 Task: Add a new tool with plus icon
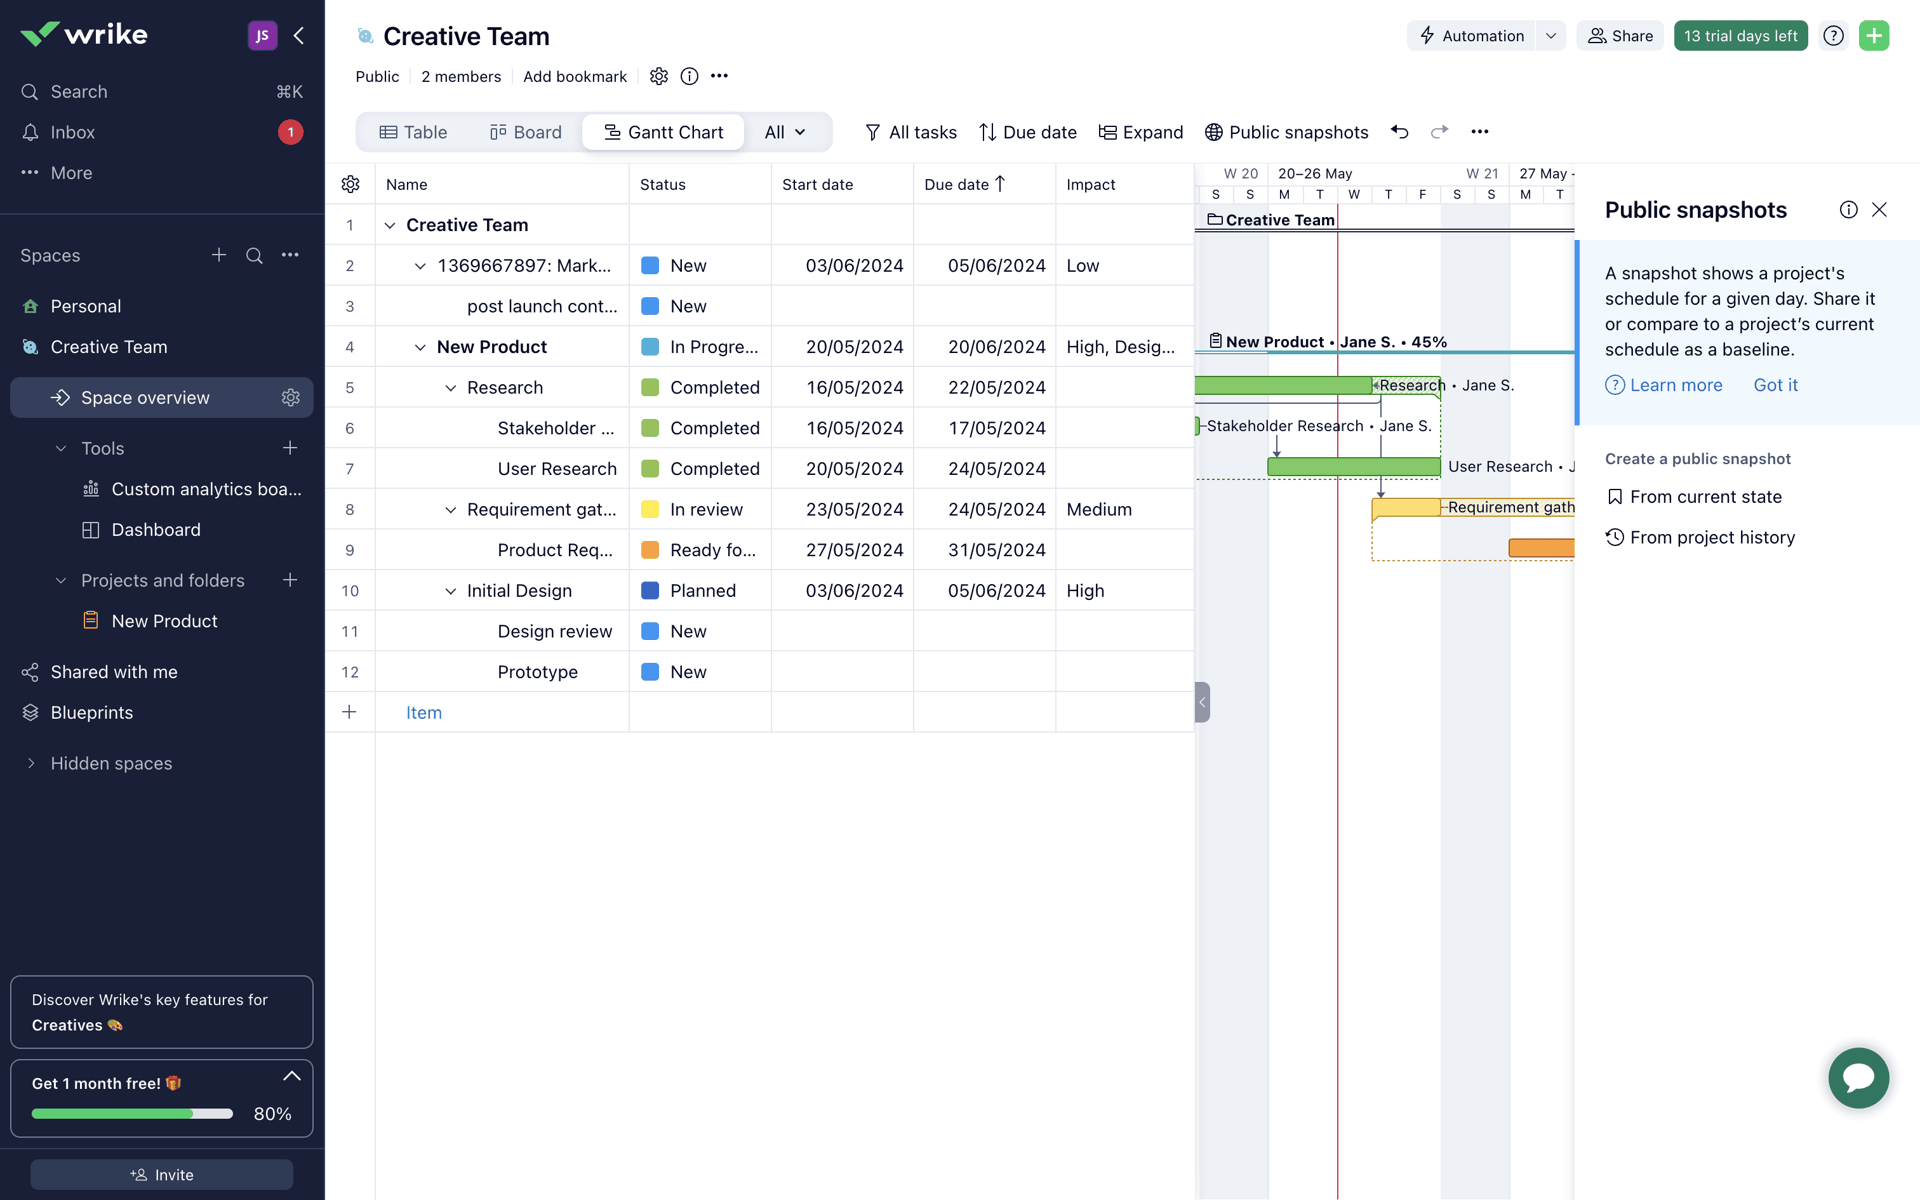(290, 448)
